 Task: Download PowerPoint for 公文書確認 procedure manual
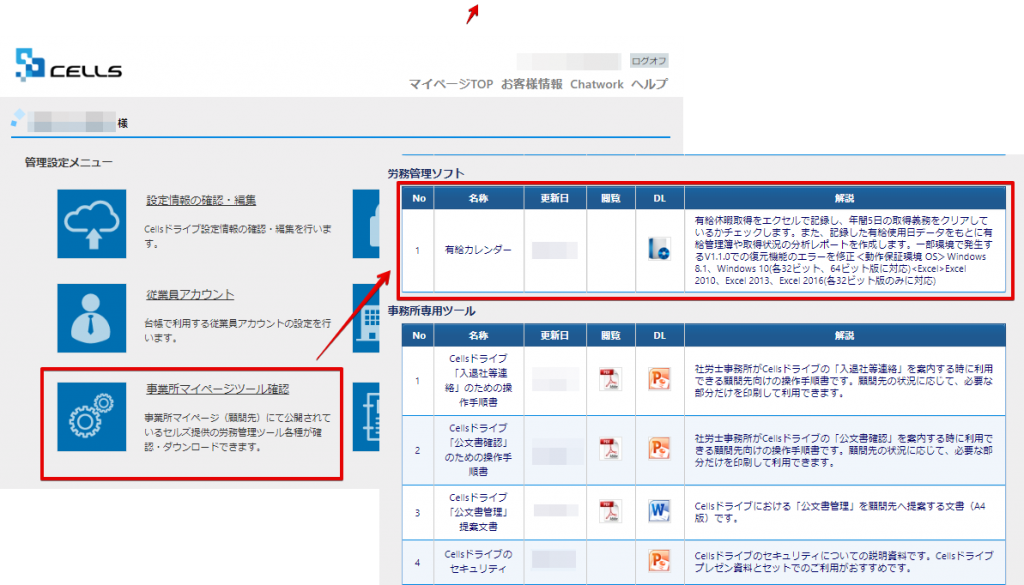(x=659, y=449)
